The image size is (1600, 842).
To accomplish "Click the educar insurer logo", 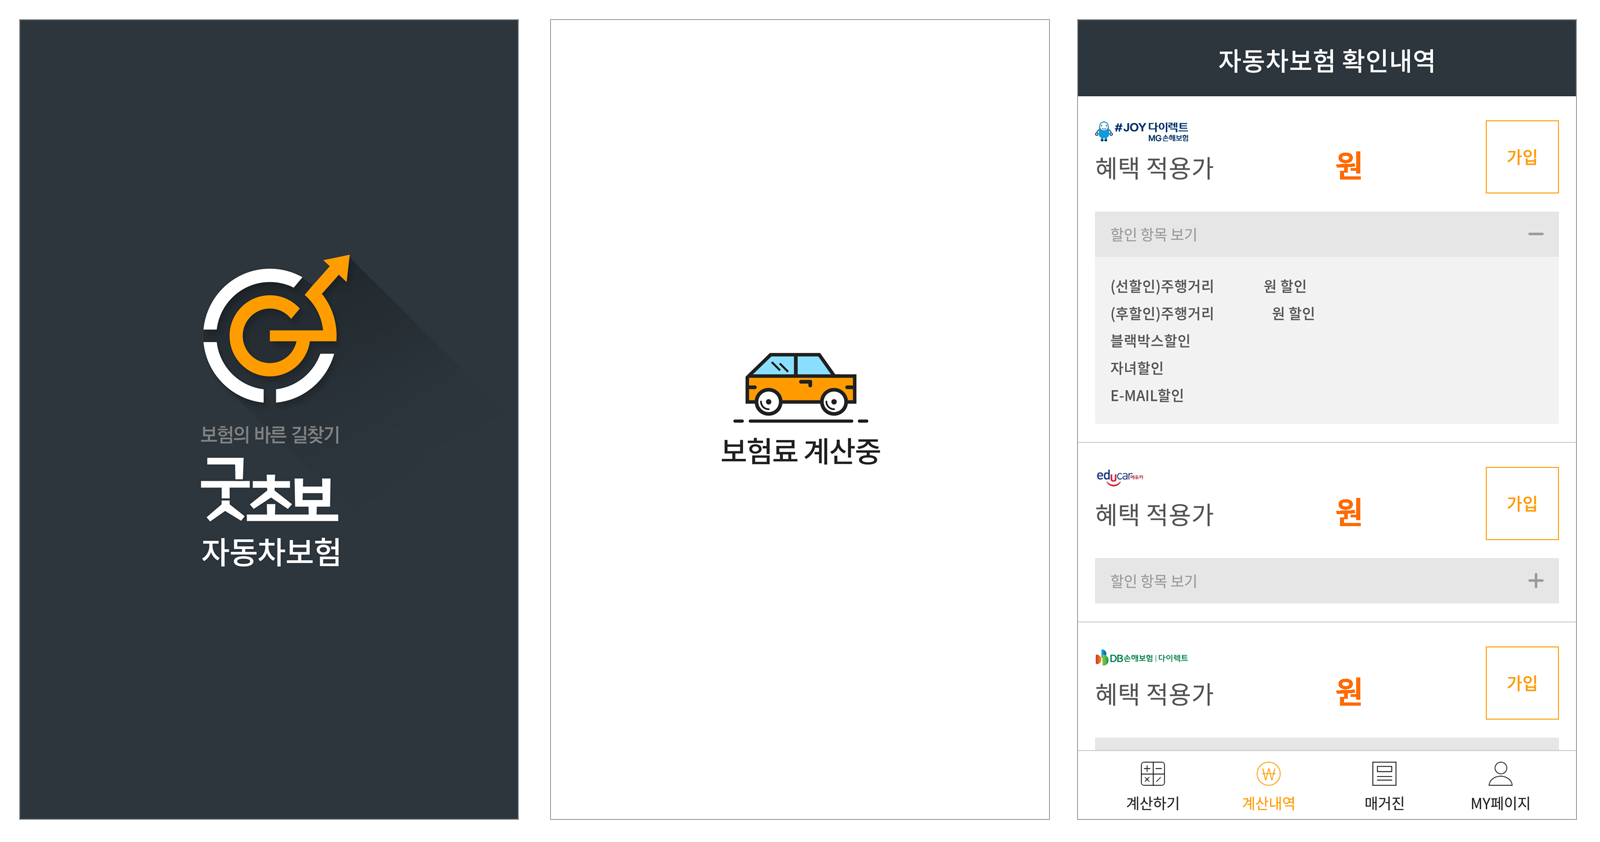I will (1119, 477).
